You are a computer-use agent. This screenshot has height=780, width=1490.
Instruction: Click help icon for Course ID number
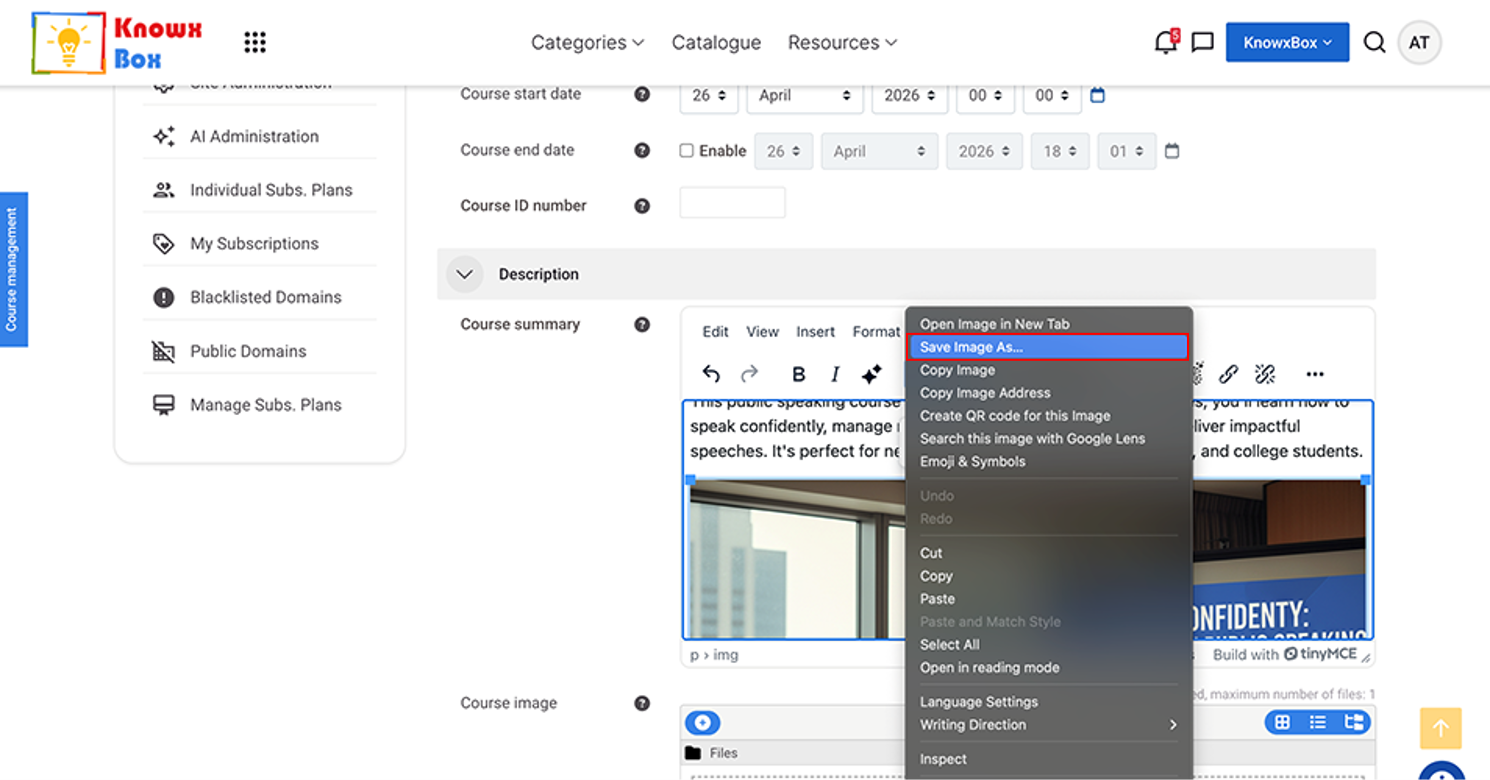[642, 206]
